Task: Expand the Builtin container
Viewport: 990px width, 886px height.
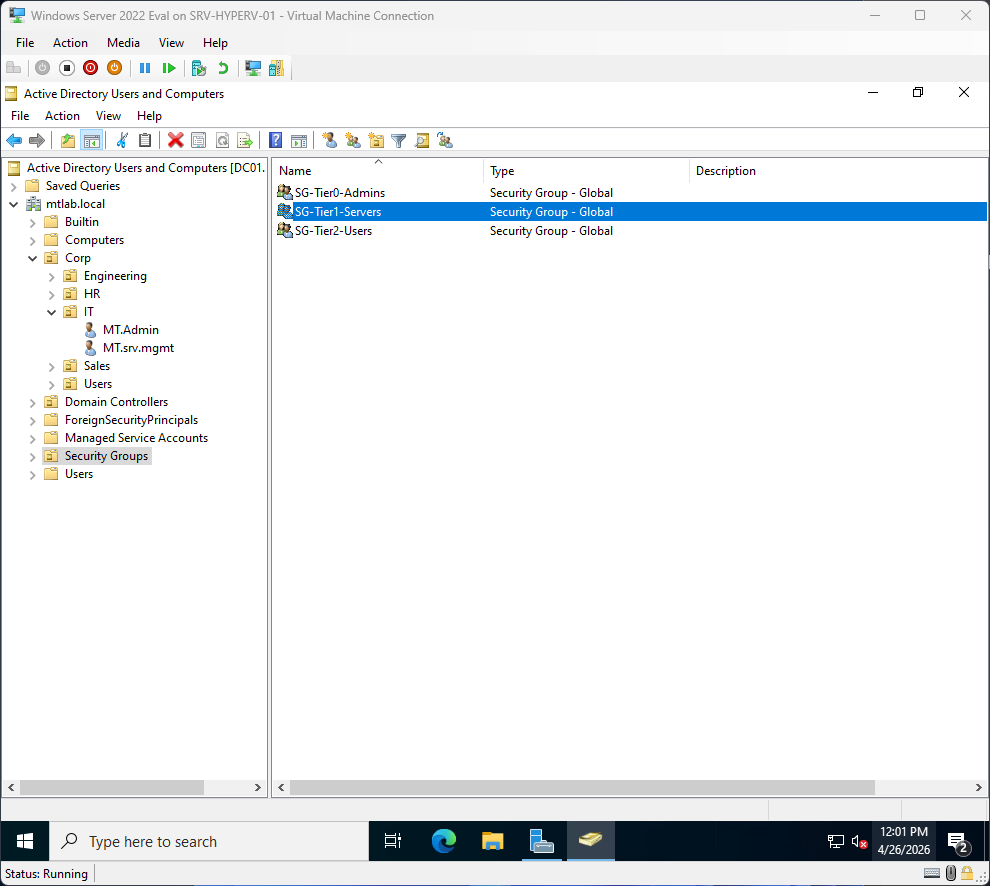Action: pyautogui.click(x=32, y=222)
